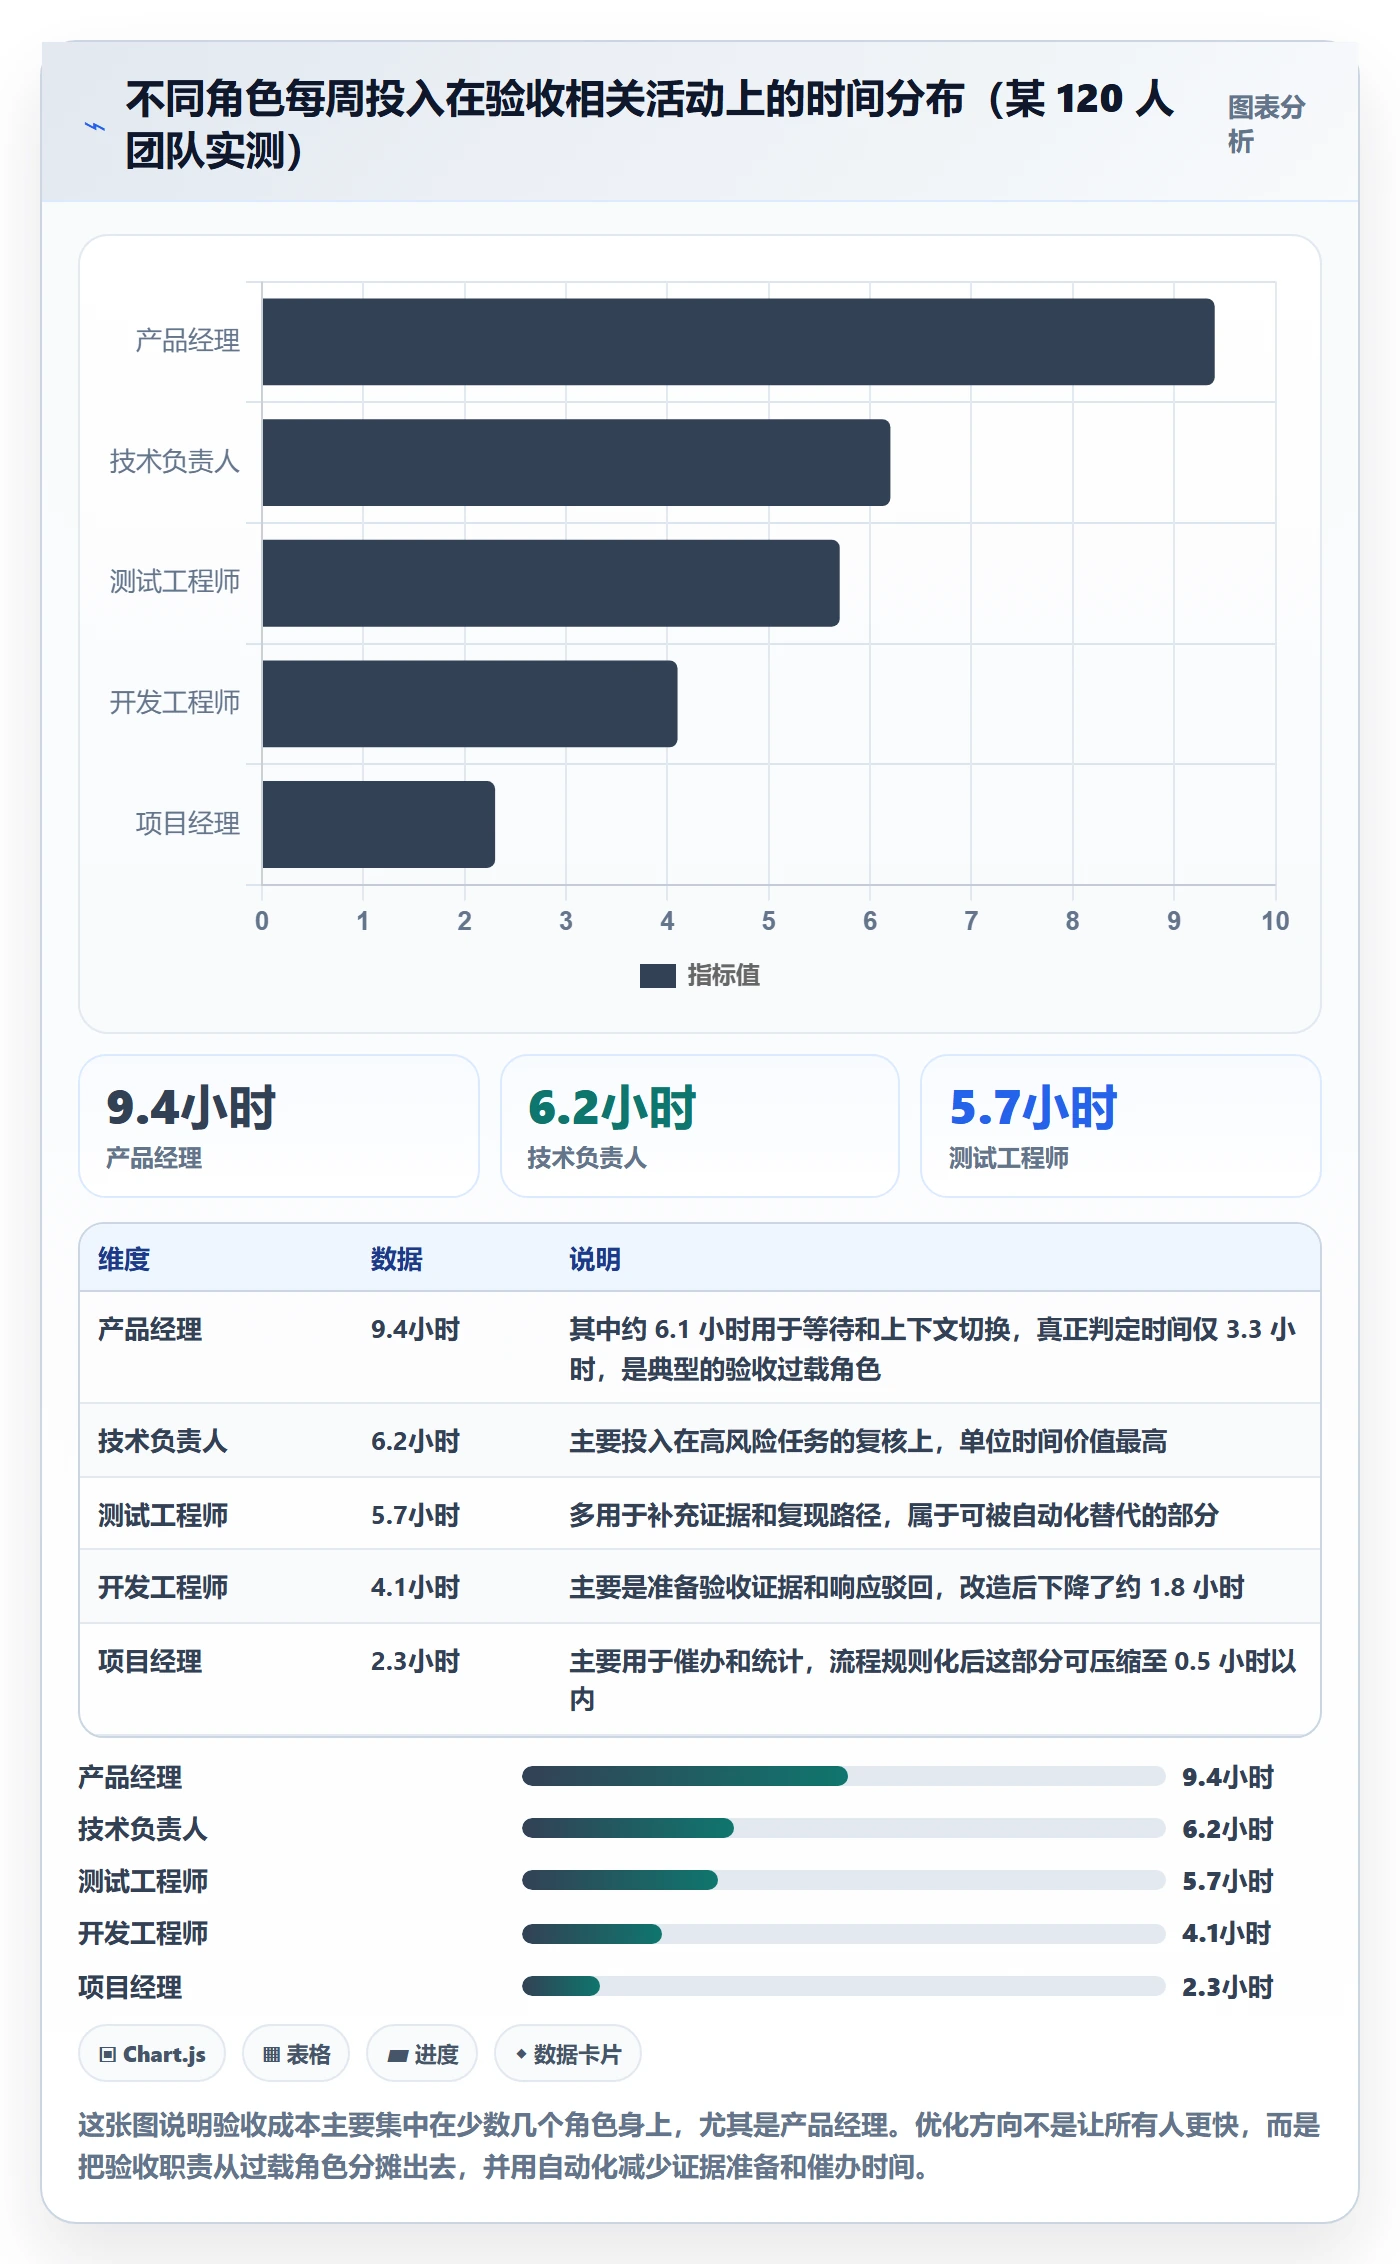Click the 产品经理 progress bar
Viewport: 1400px width, 2264px height.
click(843, 1776)
